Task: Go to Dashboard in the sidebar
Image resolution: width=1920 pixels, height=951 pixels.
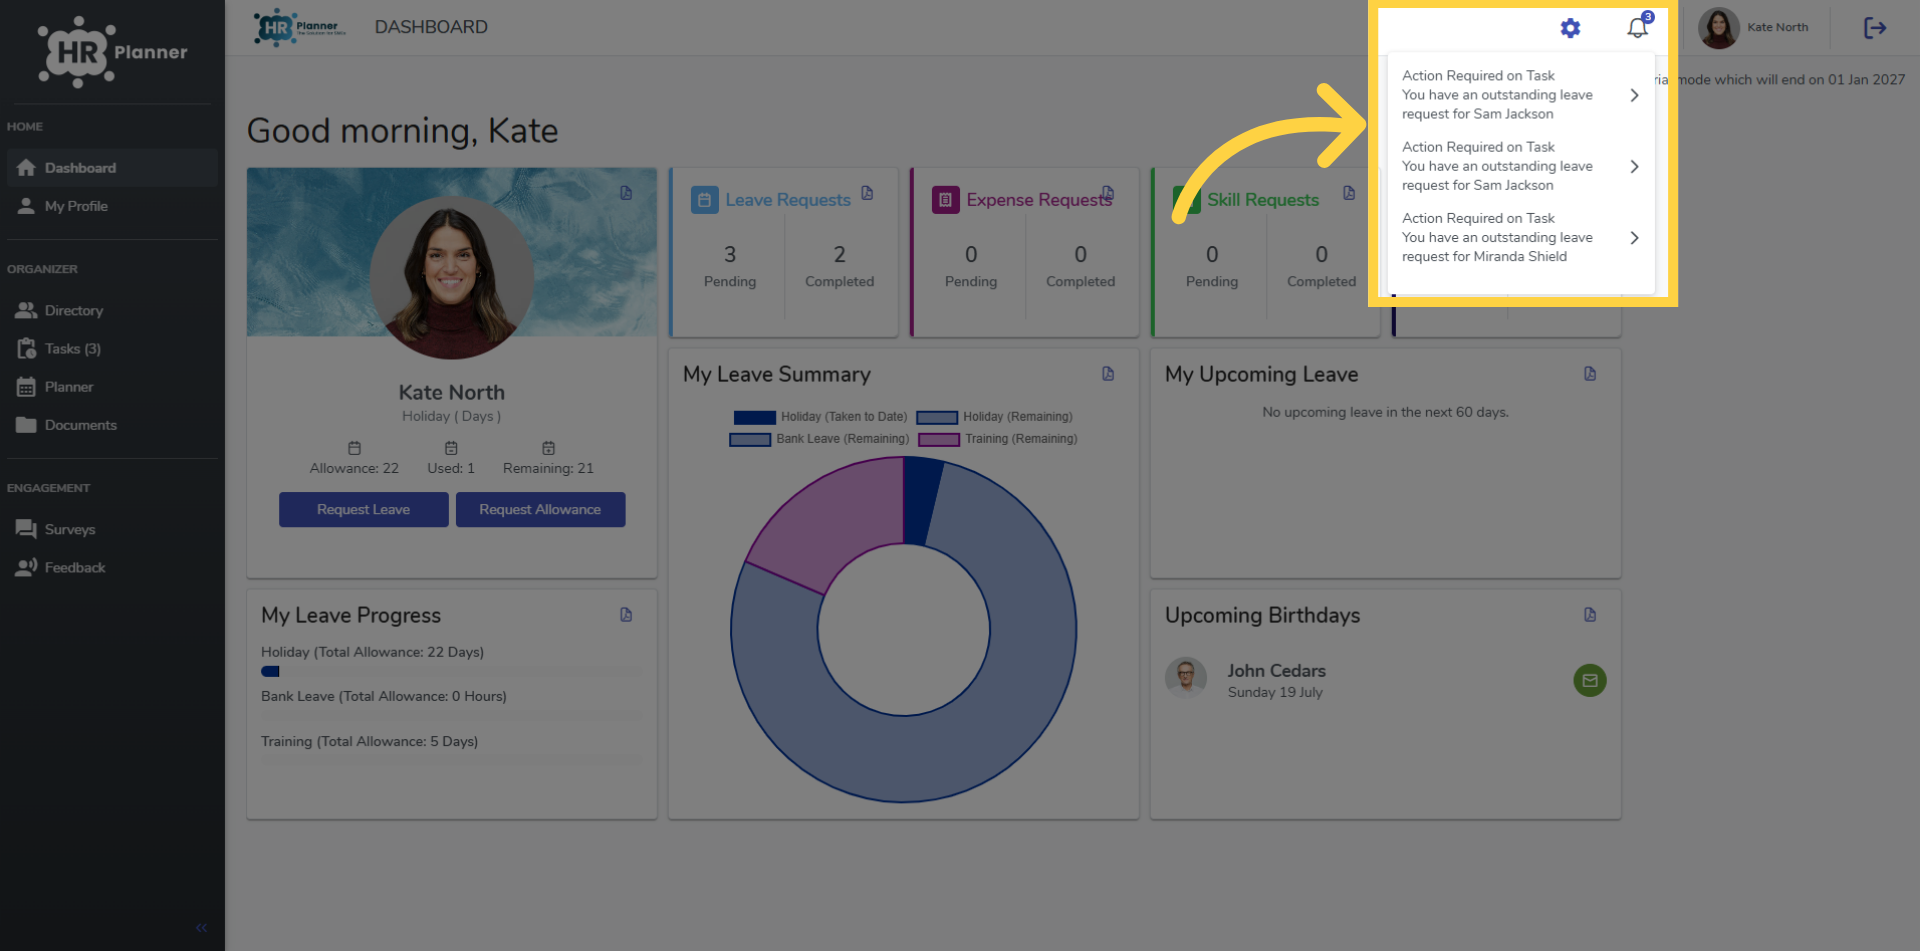Action: coord(112,168)
